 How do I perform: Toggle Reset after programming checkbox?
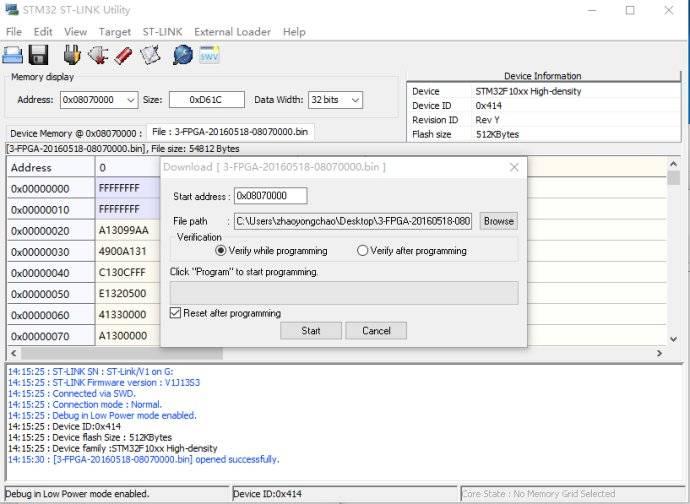175,313
